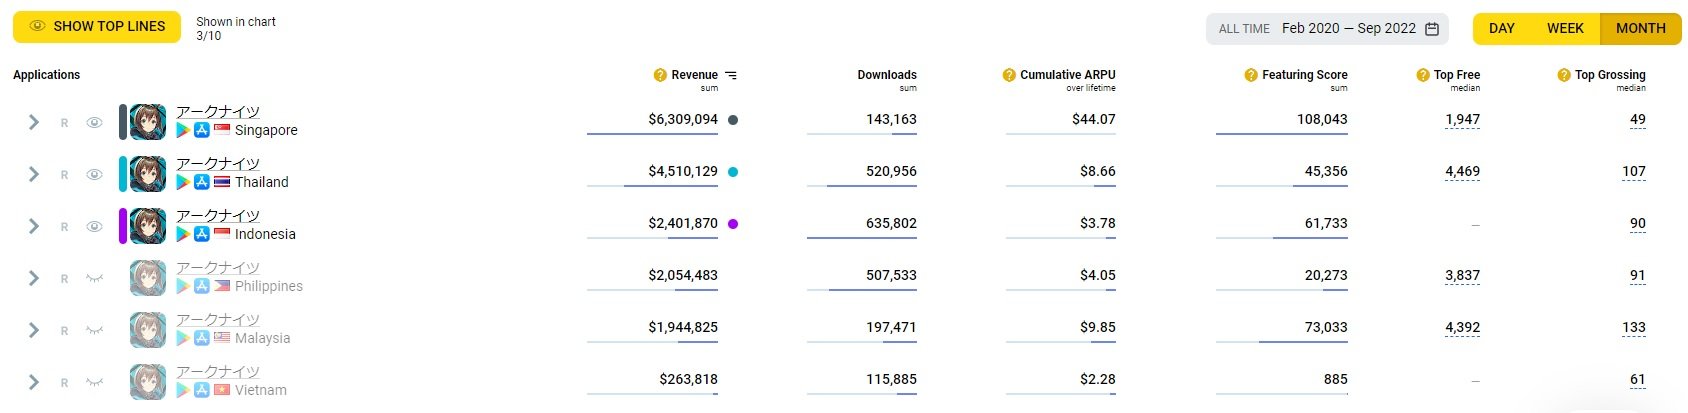Open the Cumulative ARPU help icon

(1009, 75)
